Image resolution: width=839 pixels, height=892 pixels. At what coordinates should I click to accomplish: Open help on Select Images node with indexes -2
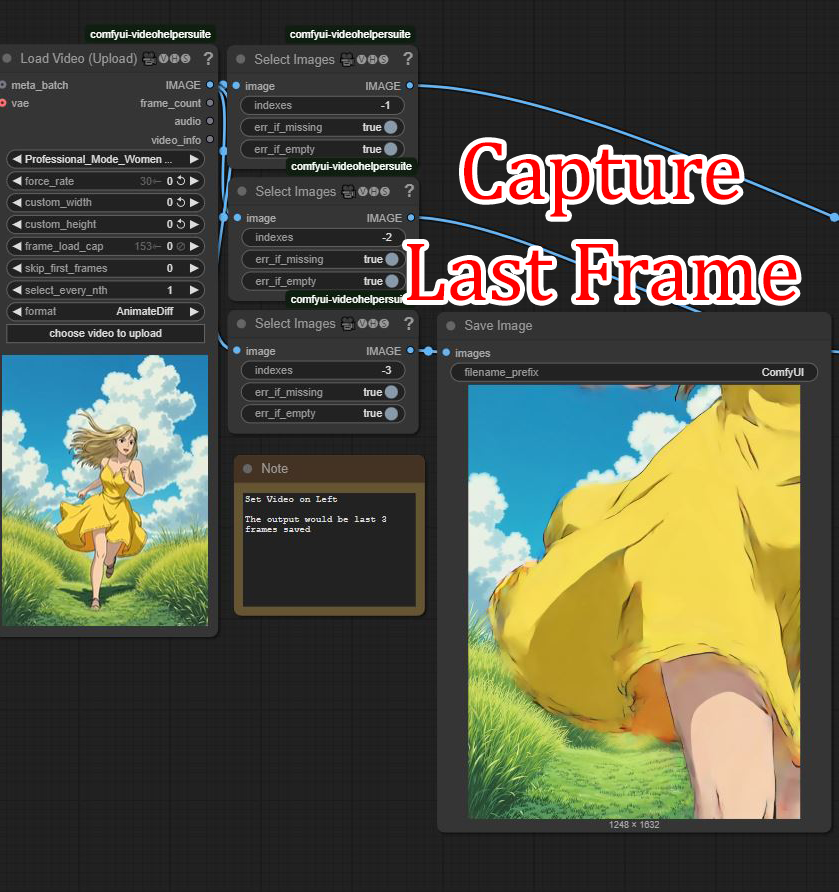click(x=409, y=191)
